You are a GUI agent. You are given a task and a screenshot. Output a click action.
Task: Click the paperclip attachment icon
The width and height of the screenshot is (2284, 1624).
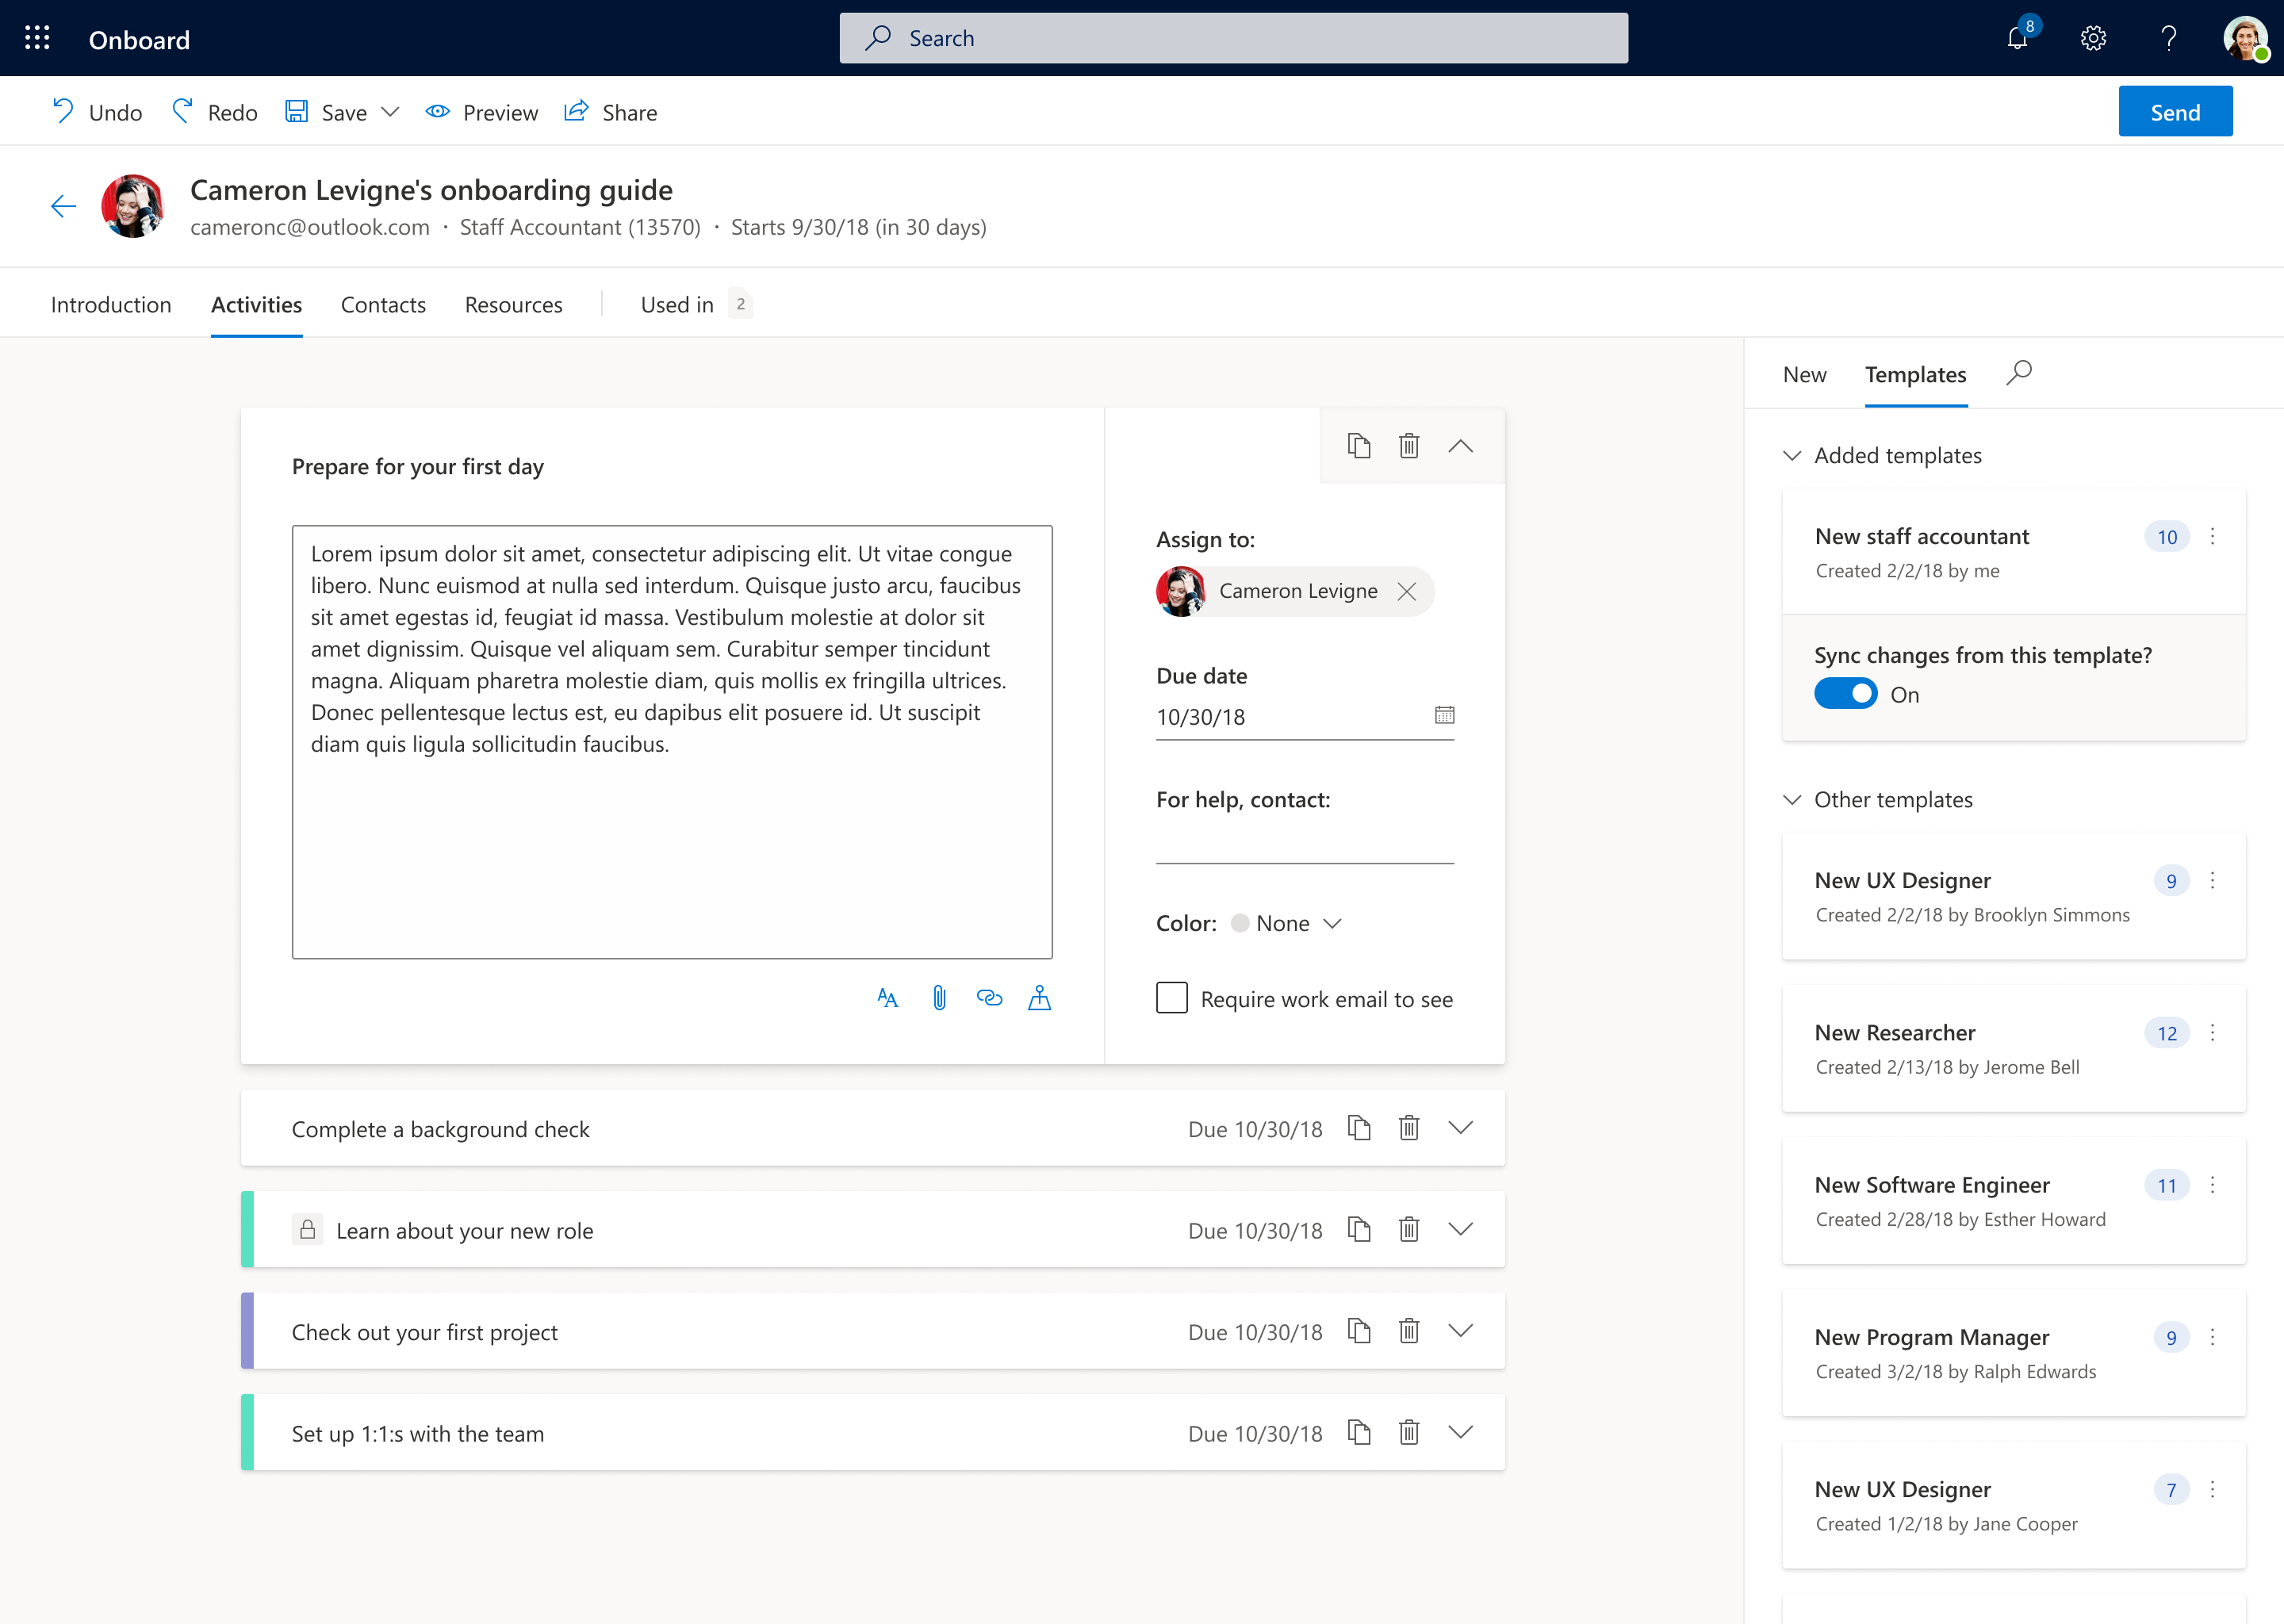click(939, 998)
